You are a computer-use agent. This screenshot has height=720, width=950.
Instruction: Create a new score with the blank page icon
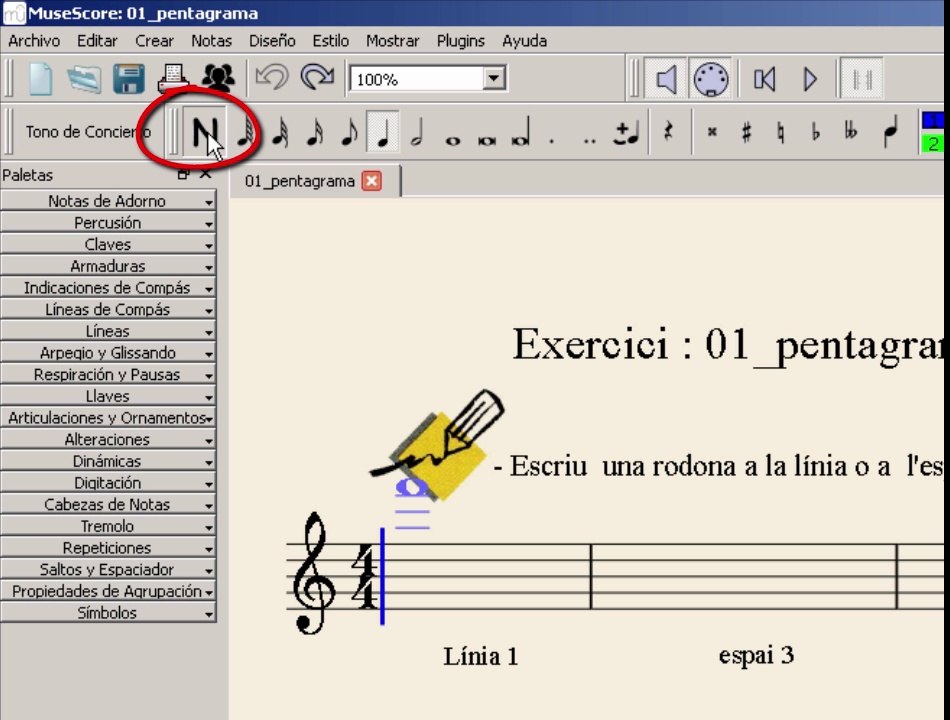(x=40, y=79)
